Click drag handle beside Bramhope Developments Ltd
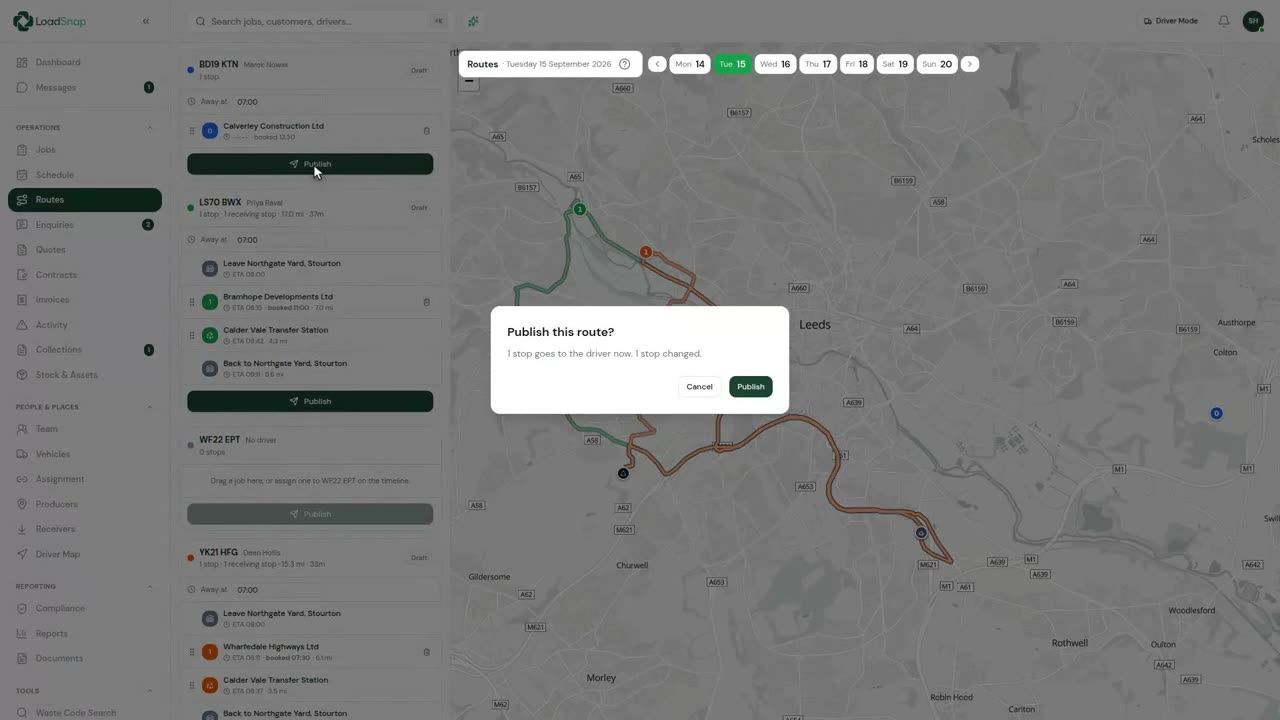Image resolution: width=1280 pixels, height=720 pixels. click(x=192, y=302)
